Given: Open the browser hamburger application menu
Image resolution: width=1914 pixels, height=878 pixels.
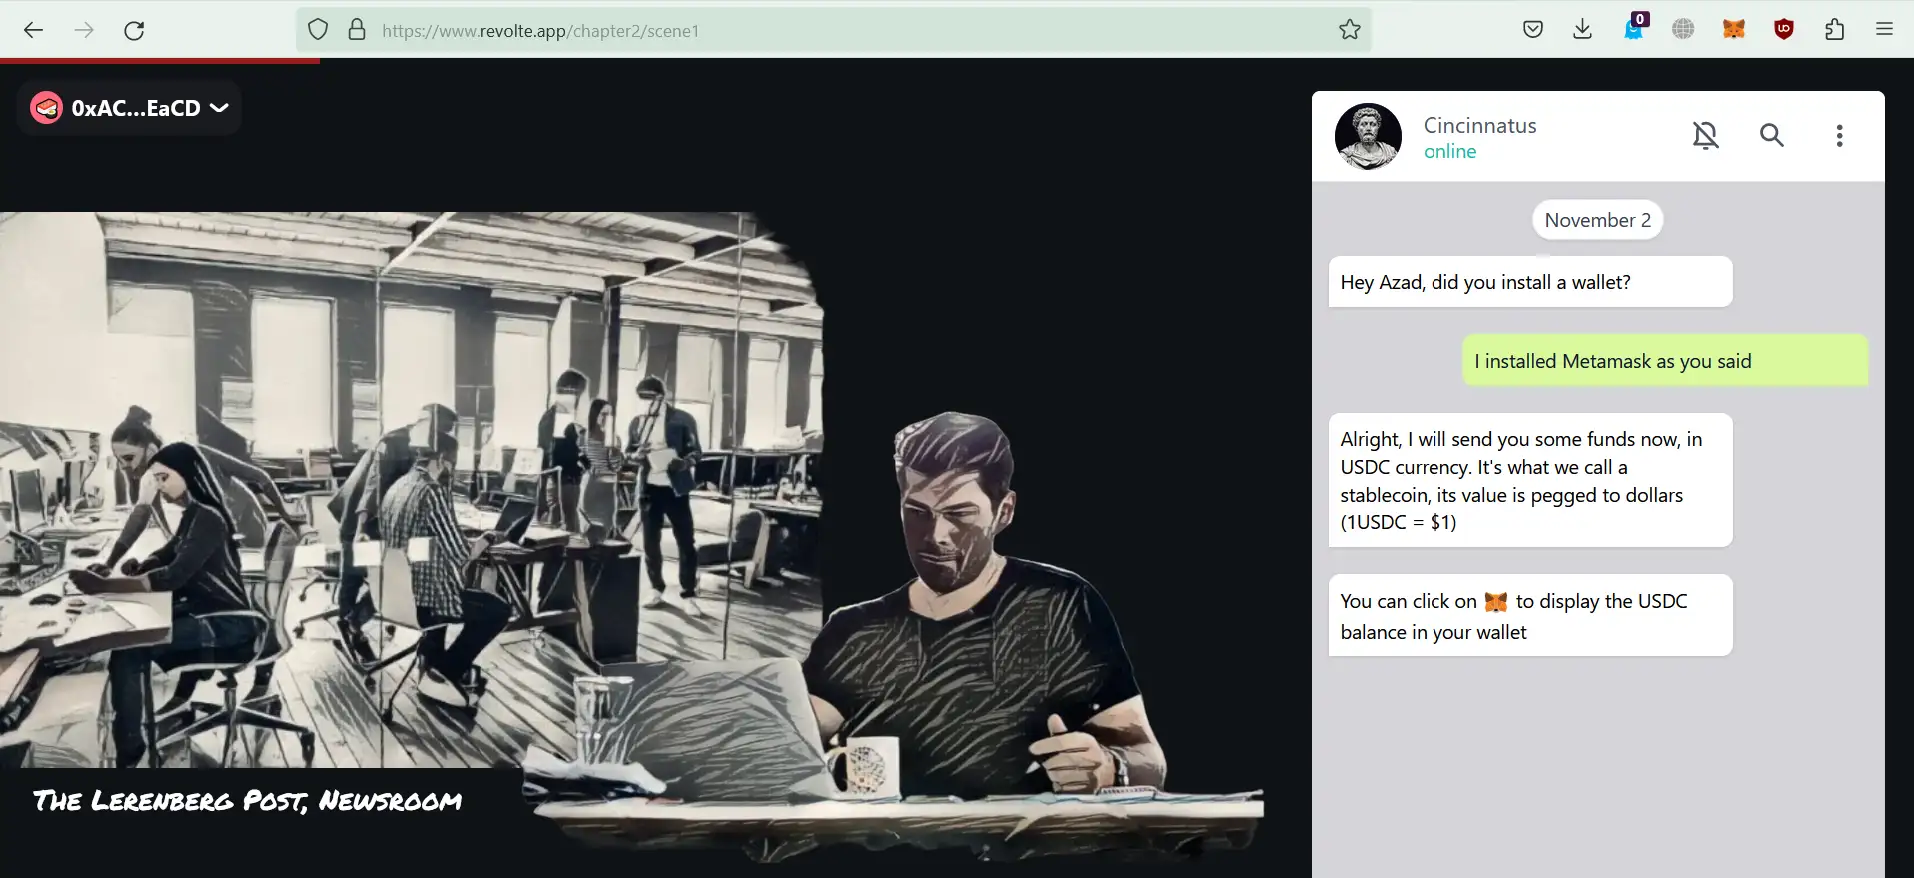Looking at the screenshot, I should (1884, 30).
